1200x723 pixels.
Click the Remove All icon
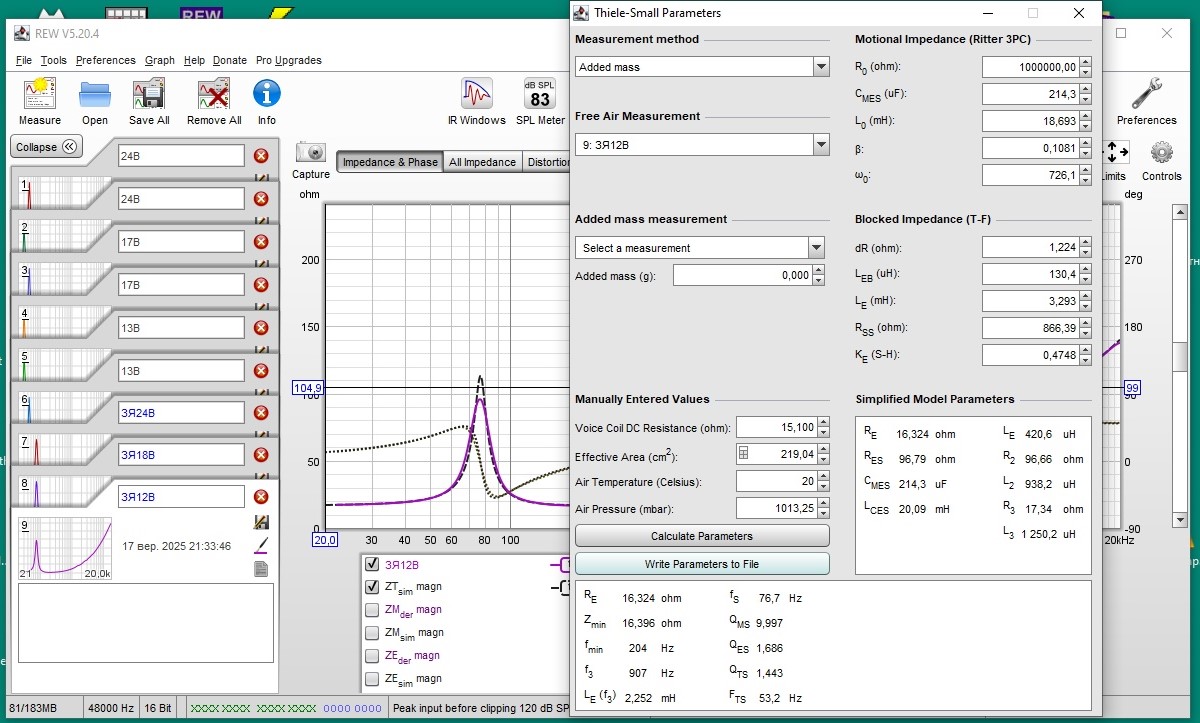[214, 96]
